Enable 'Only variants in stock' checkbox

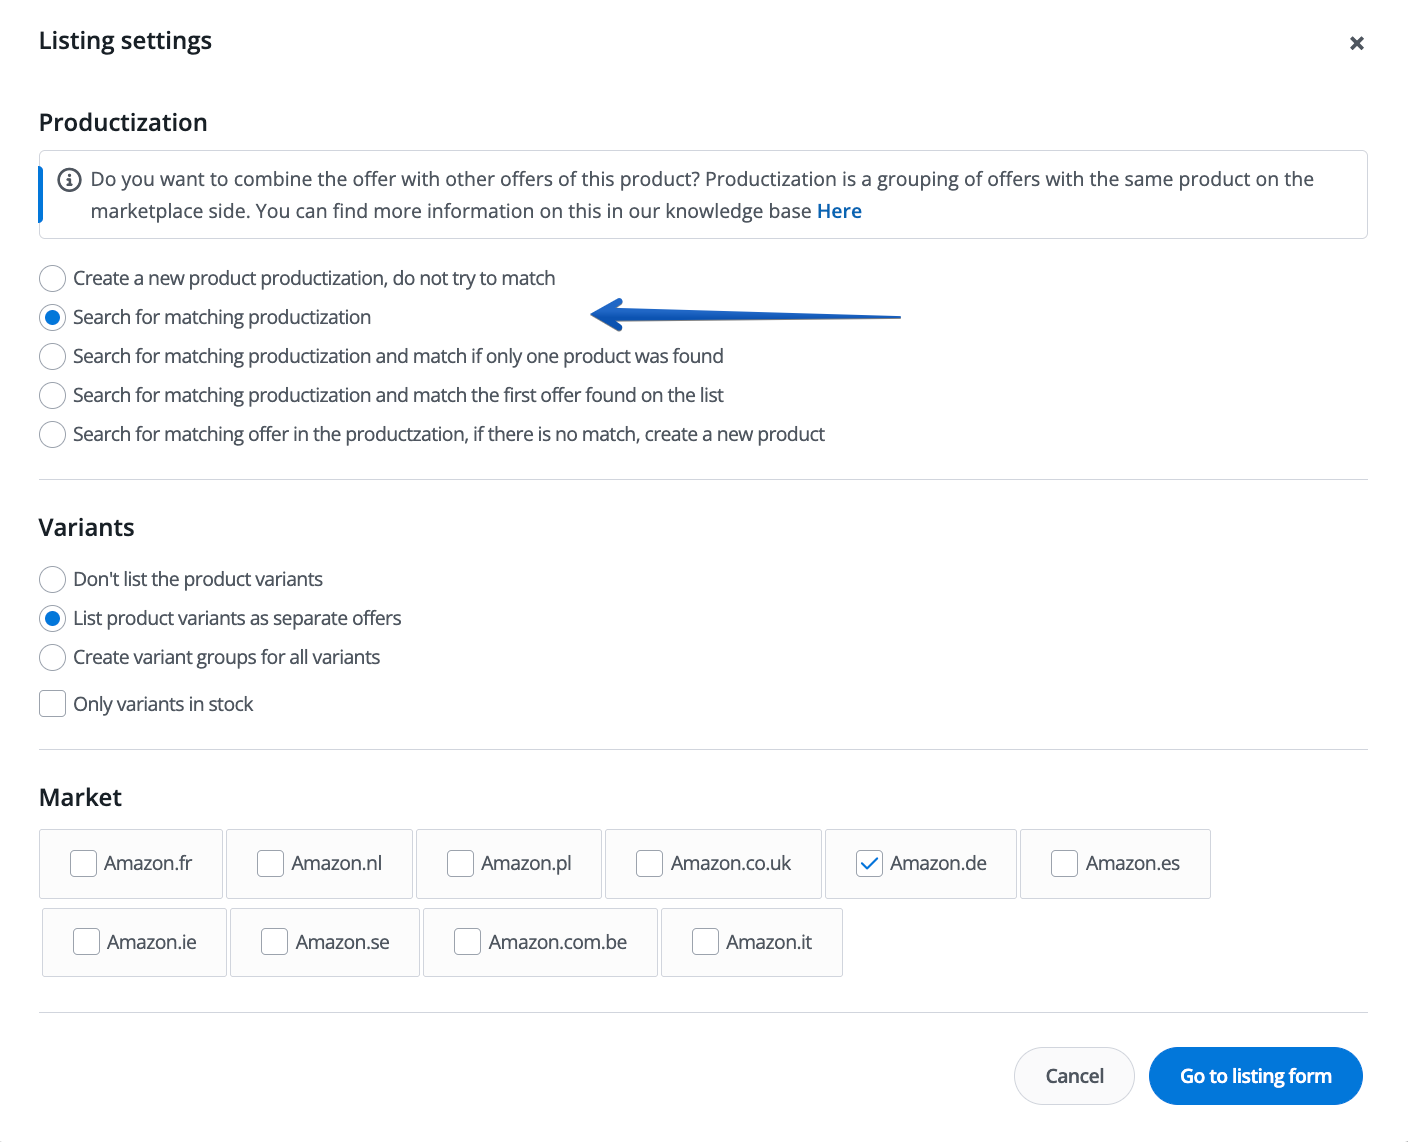click(53, 704)
